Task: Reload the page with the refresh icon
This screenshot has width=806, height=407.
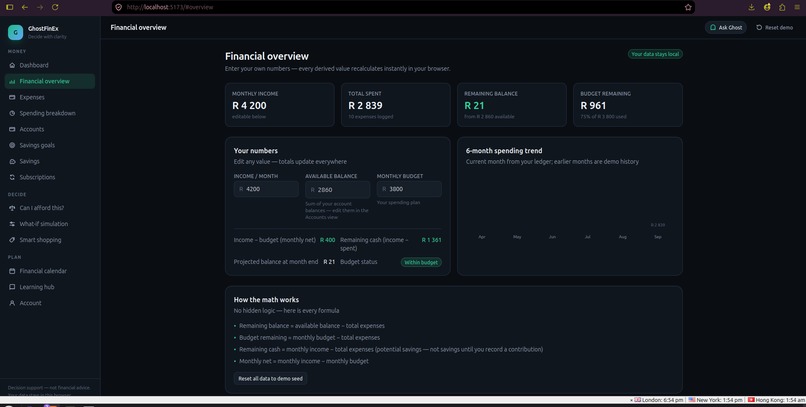Action: (x=55, y=7)
